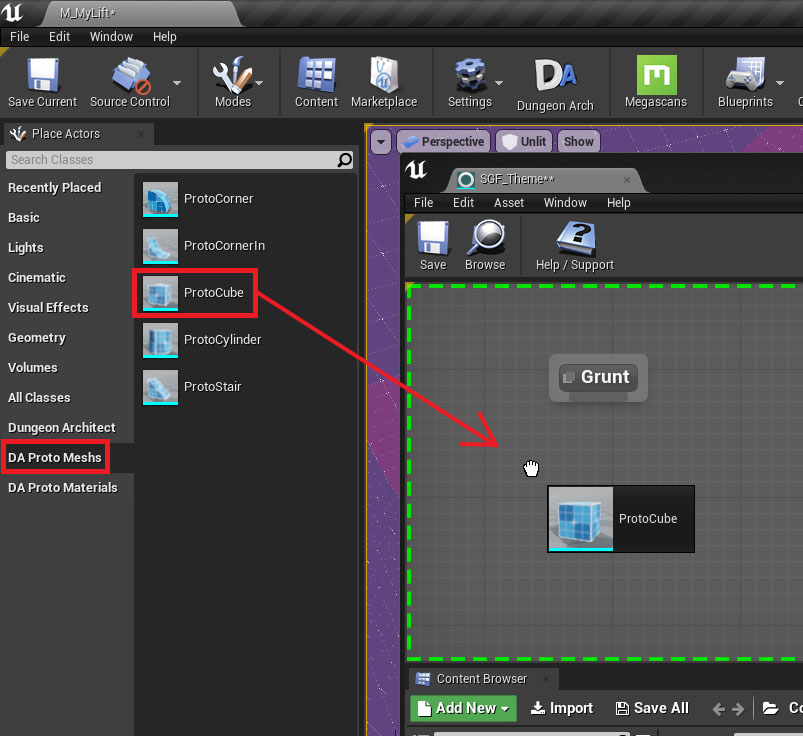This screenshot has height=736, width=803.
Task: Select ProtoCorner mesh thumbnail
Action: (x=160, y=199)
